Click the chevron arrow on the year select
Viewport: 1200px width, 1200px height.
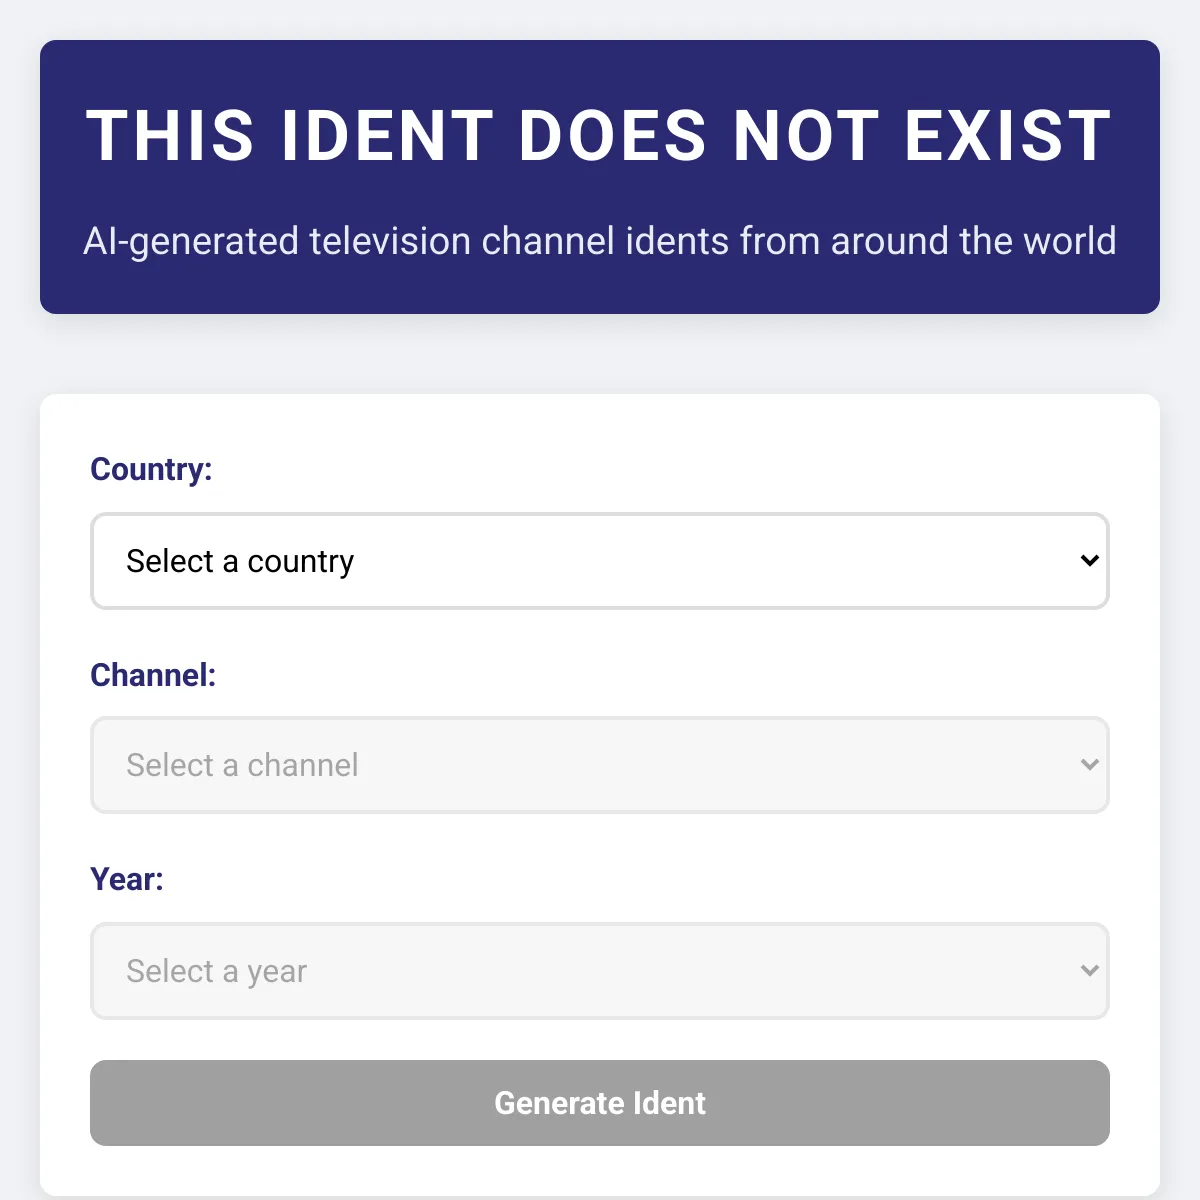click(1090, 971)
